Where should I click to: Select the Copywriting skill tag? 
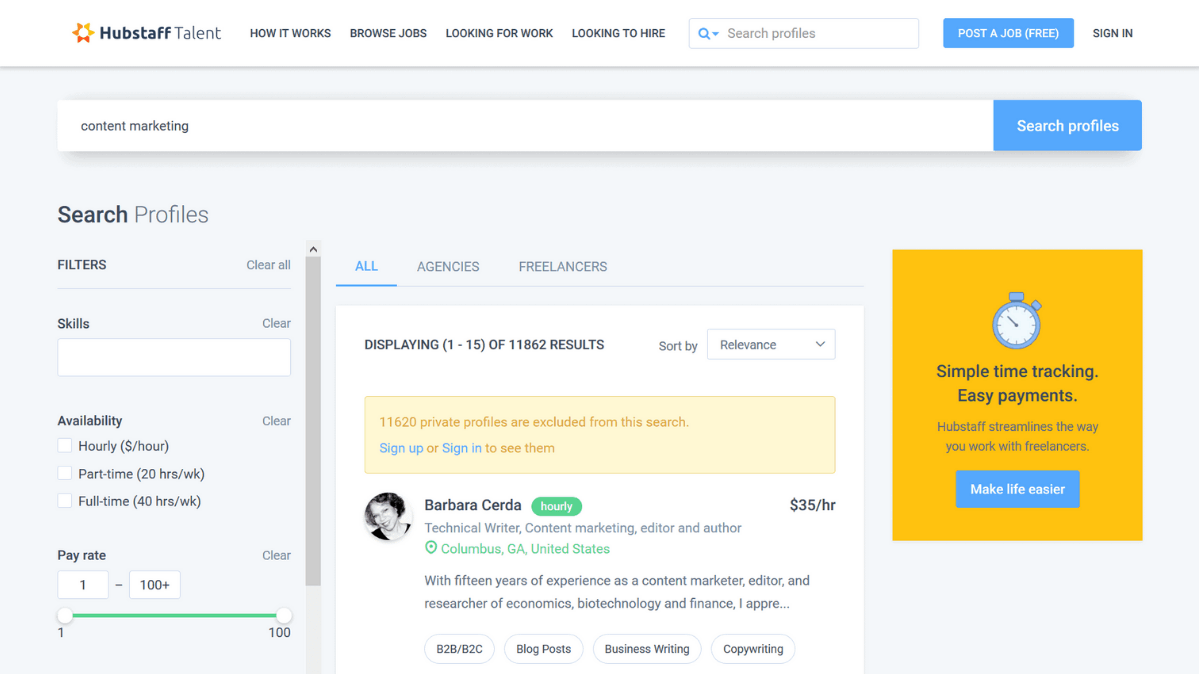[x=753, y=649]
